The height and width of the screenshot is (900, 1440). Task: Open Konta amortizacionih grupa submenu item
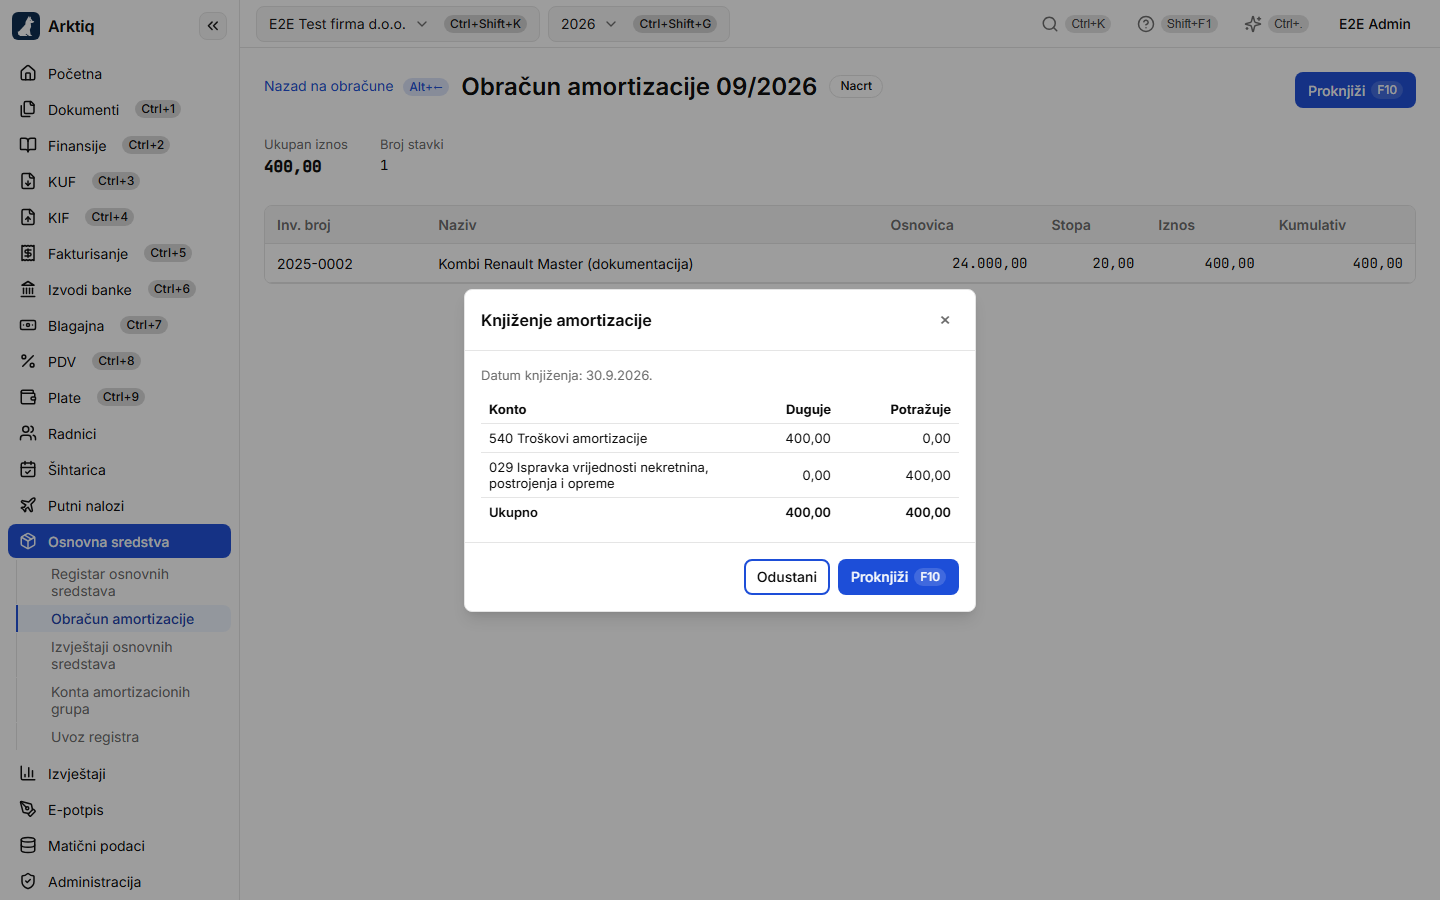point(124,700)
